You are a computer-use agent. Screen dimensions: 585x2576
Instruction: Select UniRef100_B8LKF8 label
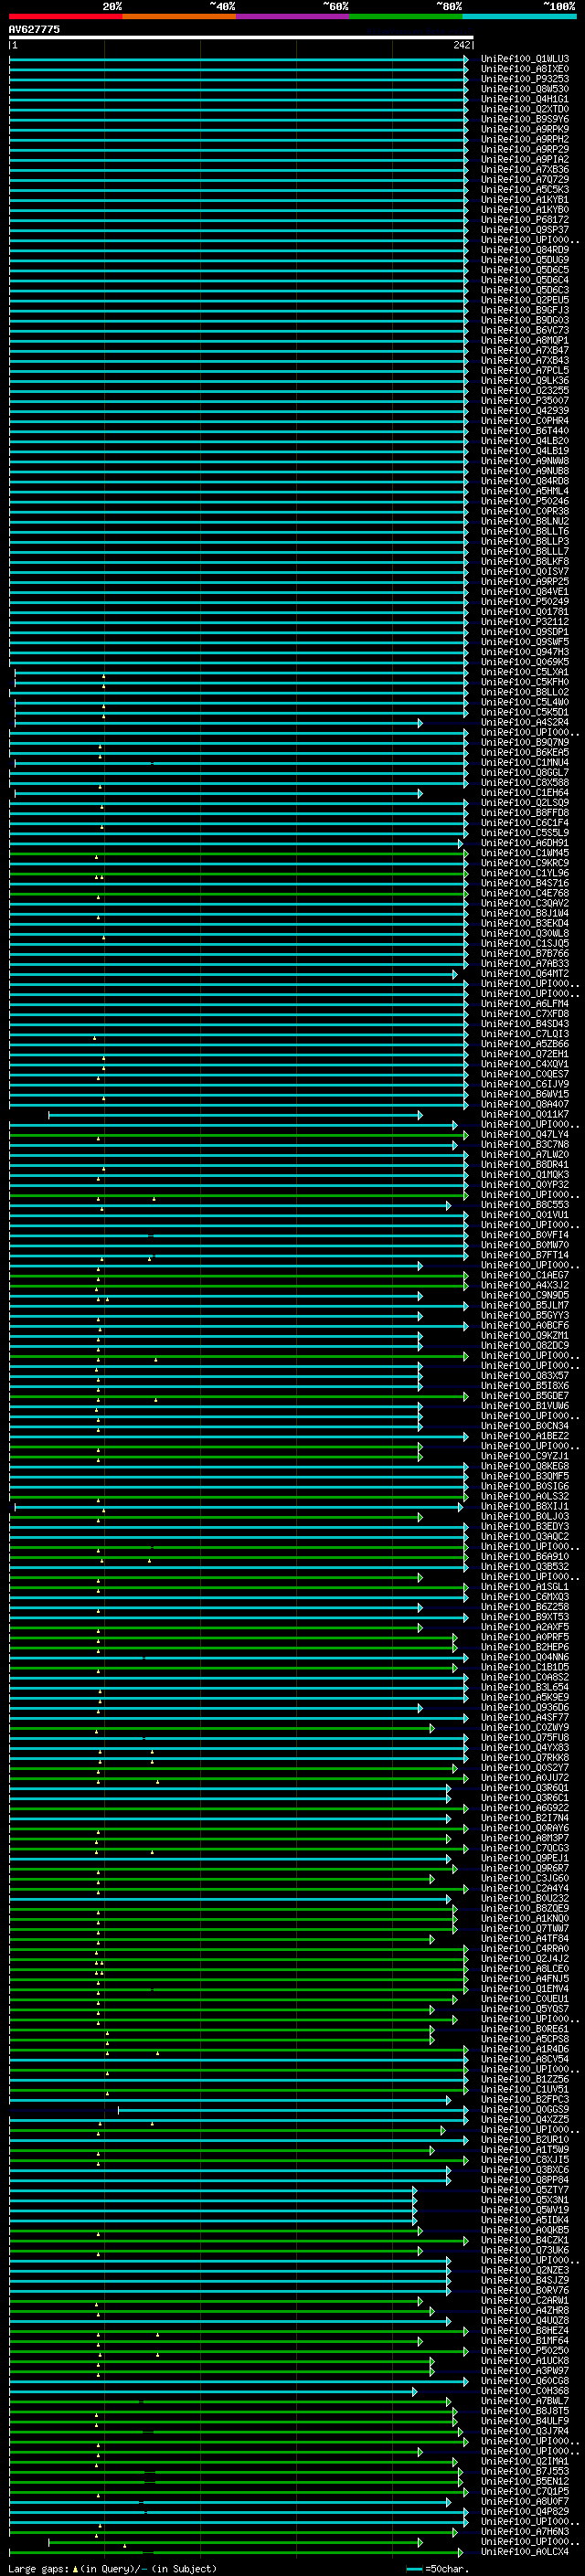tap(525, 561)
